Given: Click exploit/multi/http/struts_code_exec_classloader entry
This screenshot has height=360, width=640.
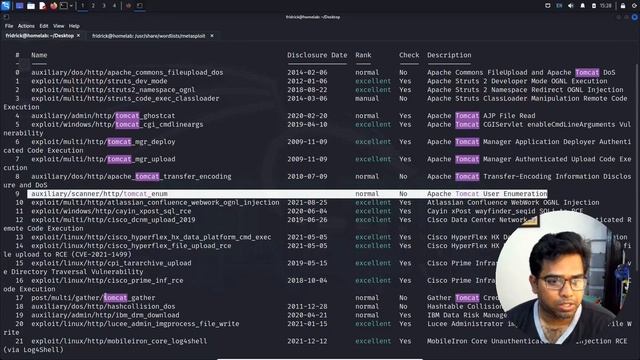Looking at the screenshot, I should coord(125,98).
